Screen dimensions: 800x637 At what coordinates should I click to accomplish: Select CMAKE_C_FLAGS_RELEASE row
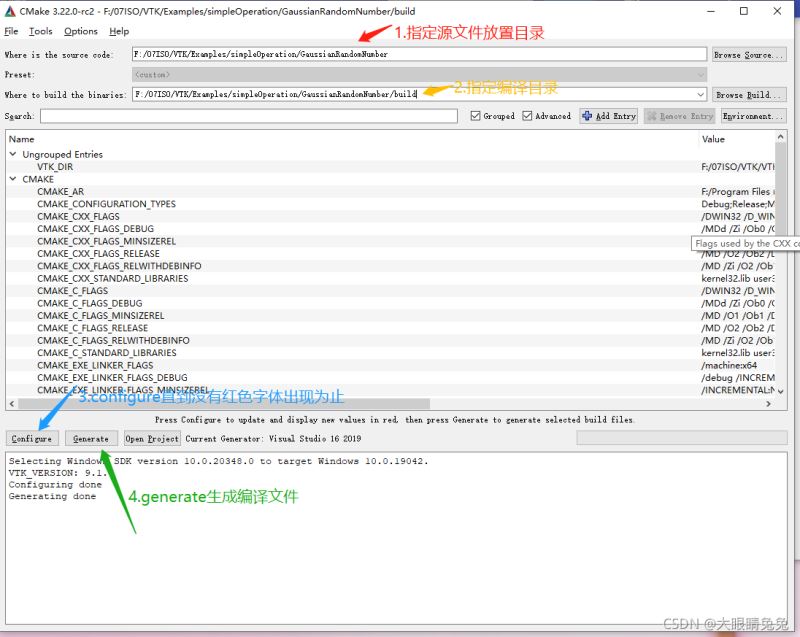pyautogui.click(x=390, y=328)
